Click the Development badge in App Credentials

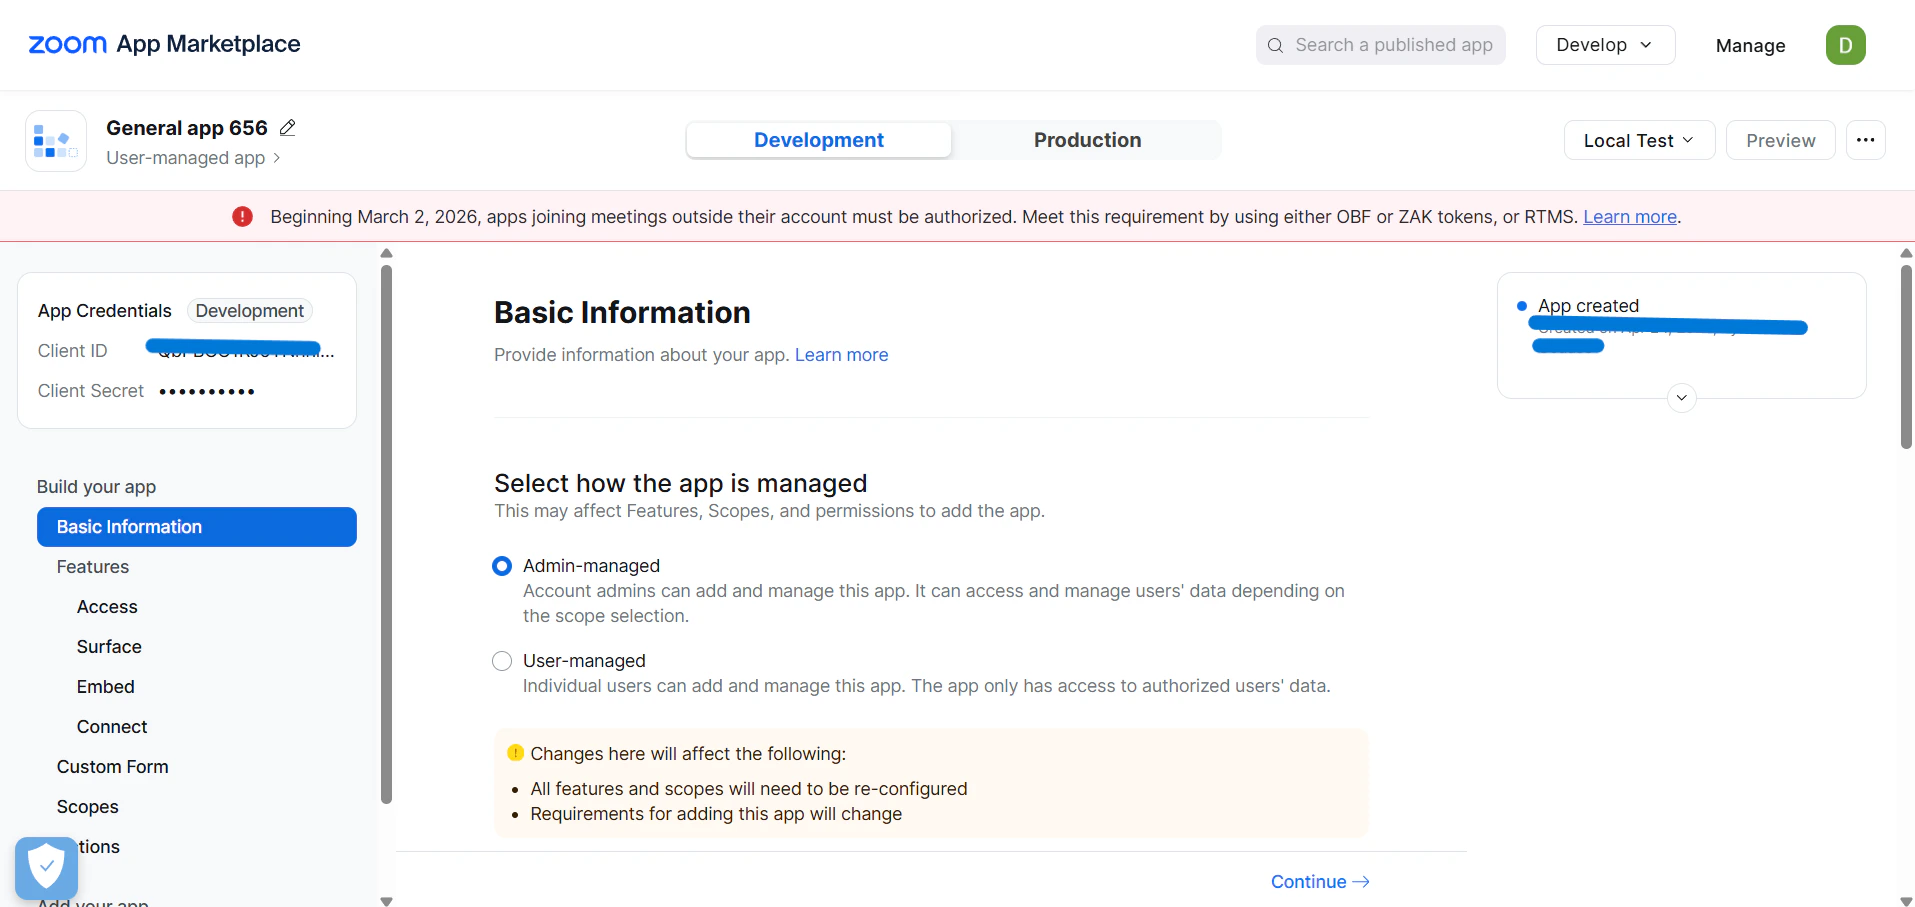pos(250,311)
